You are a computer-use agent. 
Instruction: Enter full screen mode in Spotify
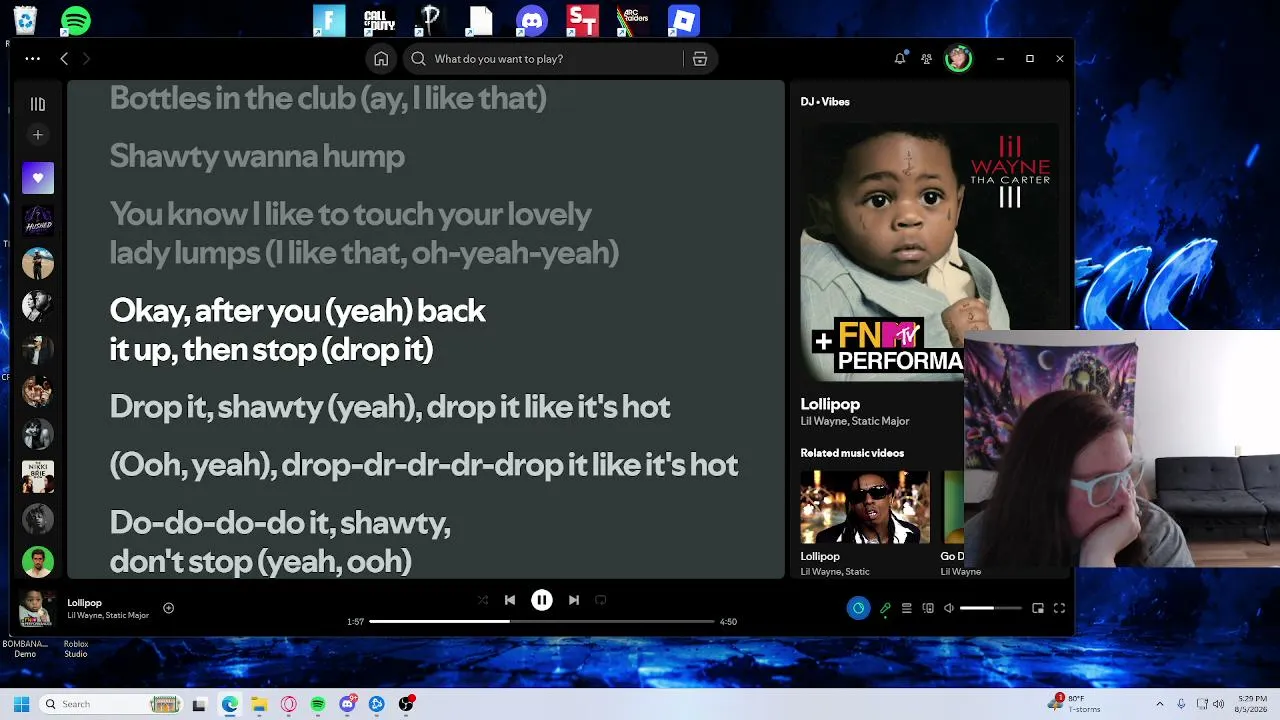pos(1060,608)
